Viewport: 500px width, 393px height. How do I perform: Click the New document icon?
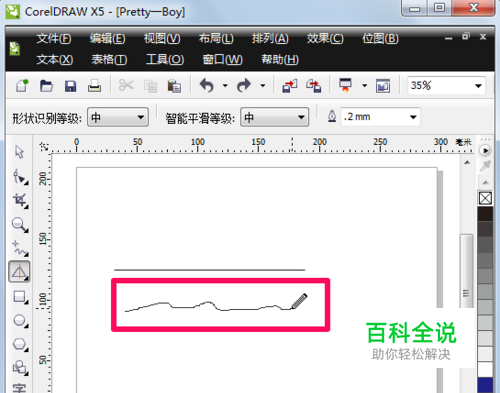22,86
